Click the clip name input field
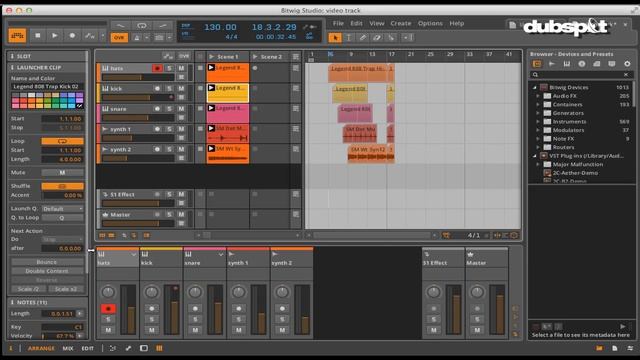This screenshot has height=360, width=640. (47, 87)
